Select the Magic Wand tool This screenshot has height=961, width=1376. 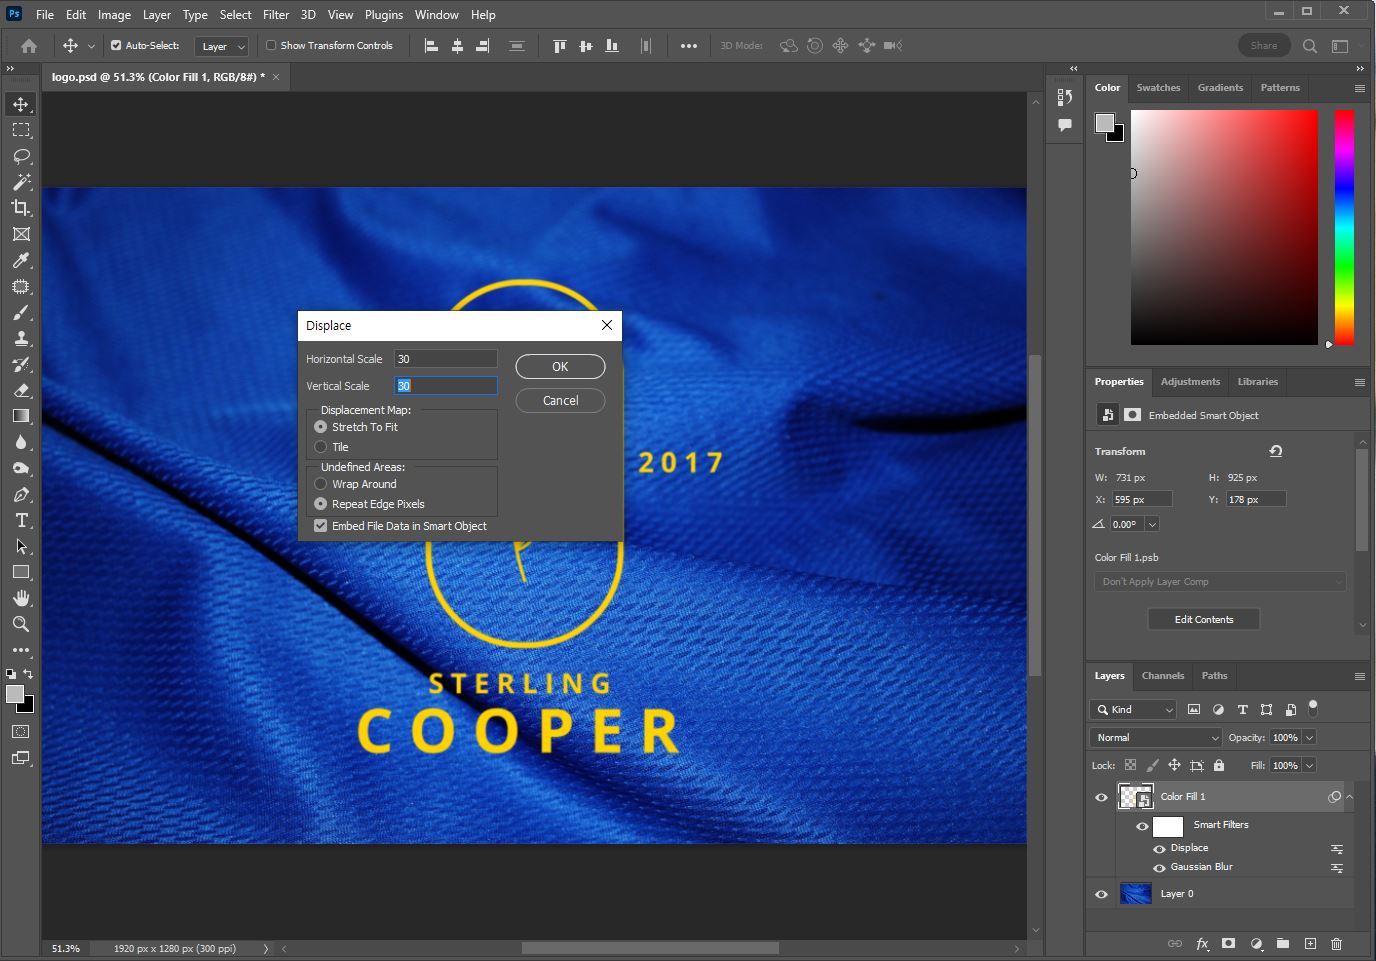click(x=21, y=182)
